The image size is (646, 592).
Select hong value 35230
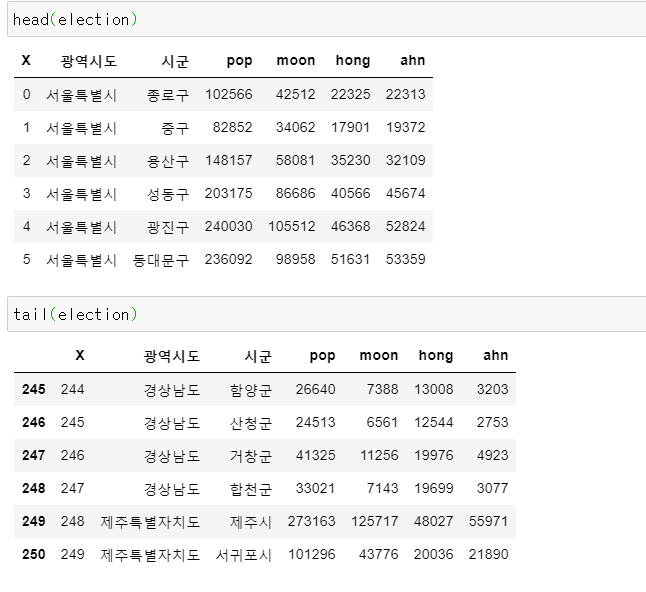point(350,160)
